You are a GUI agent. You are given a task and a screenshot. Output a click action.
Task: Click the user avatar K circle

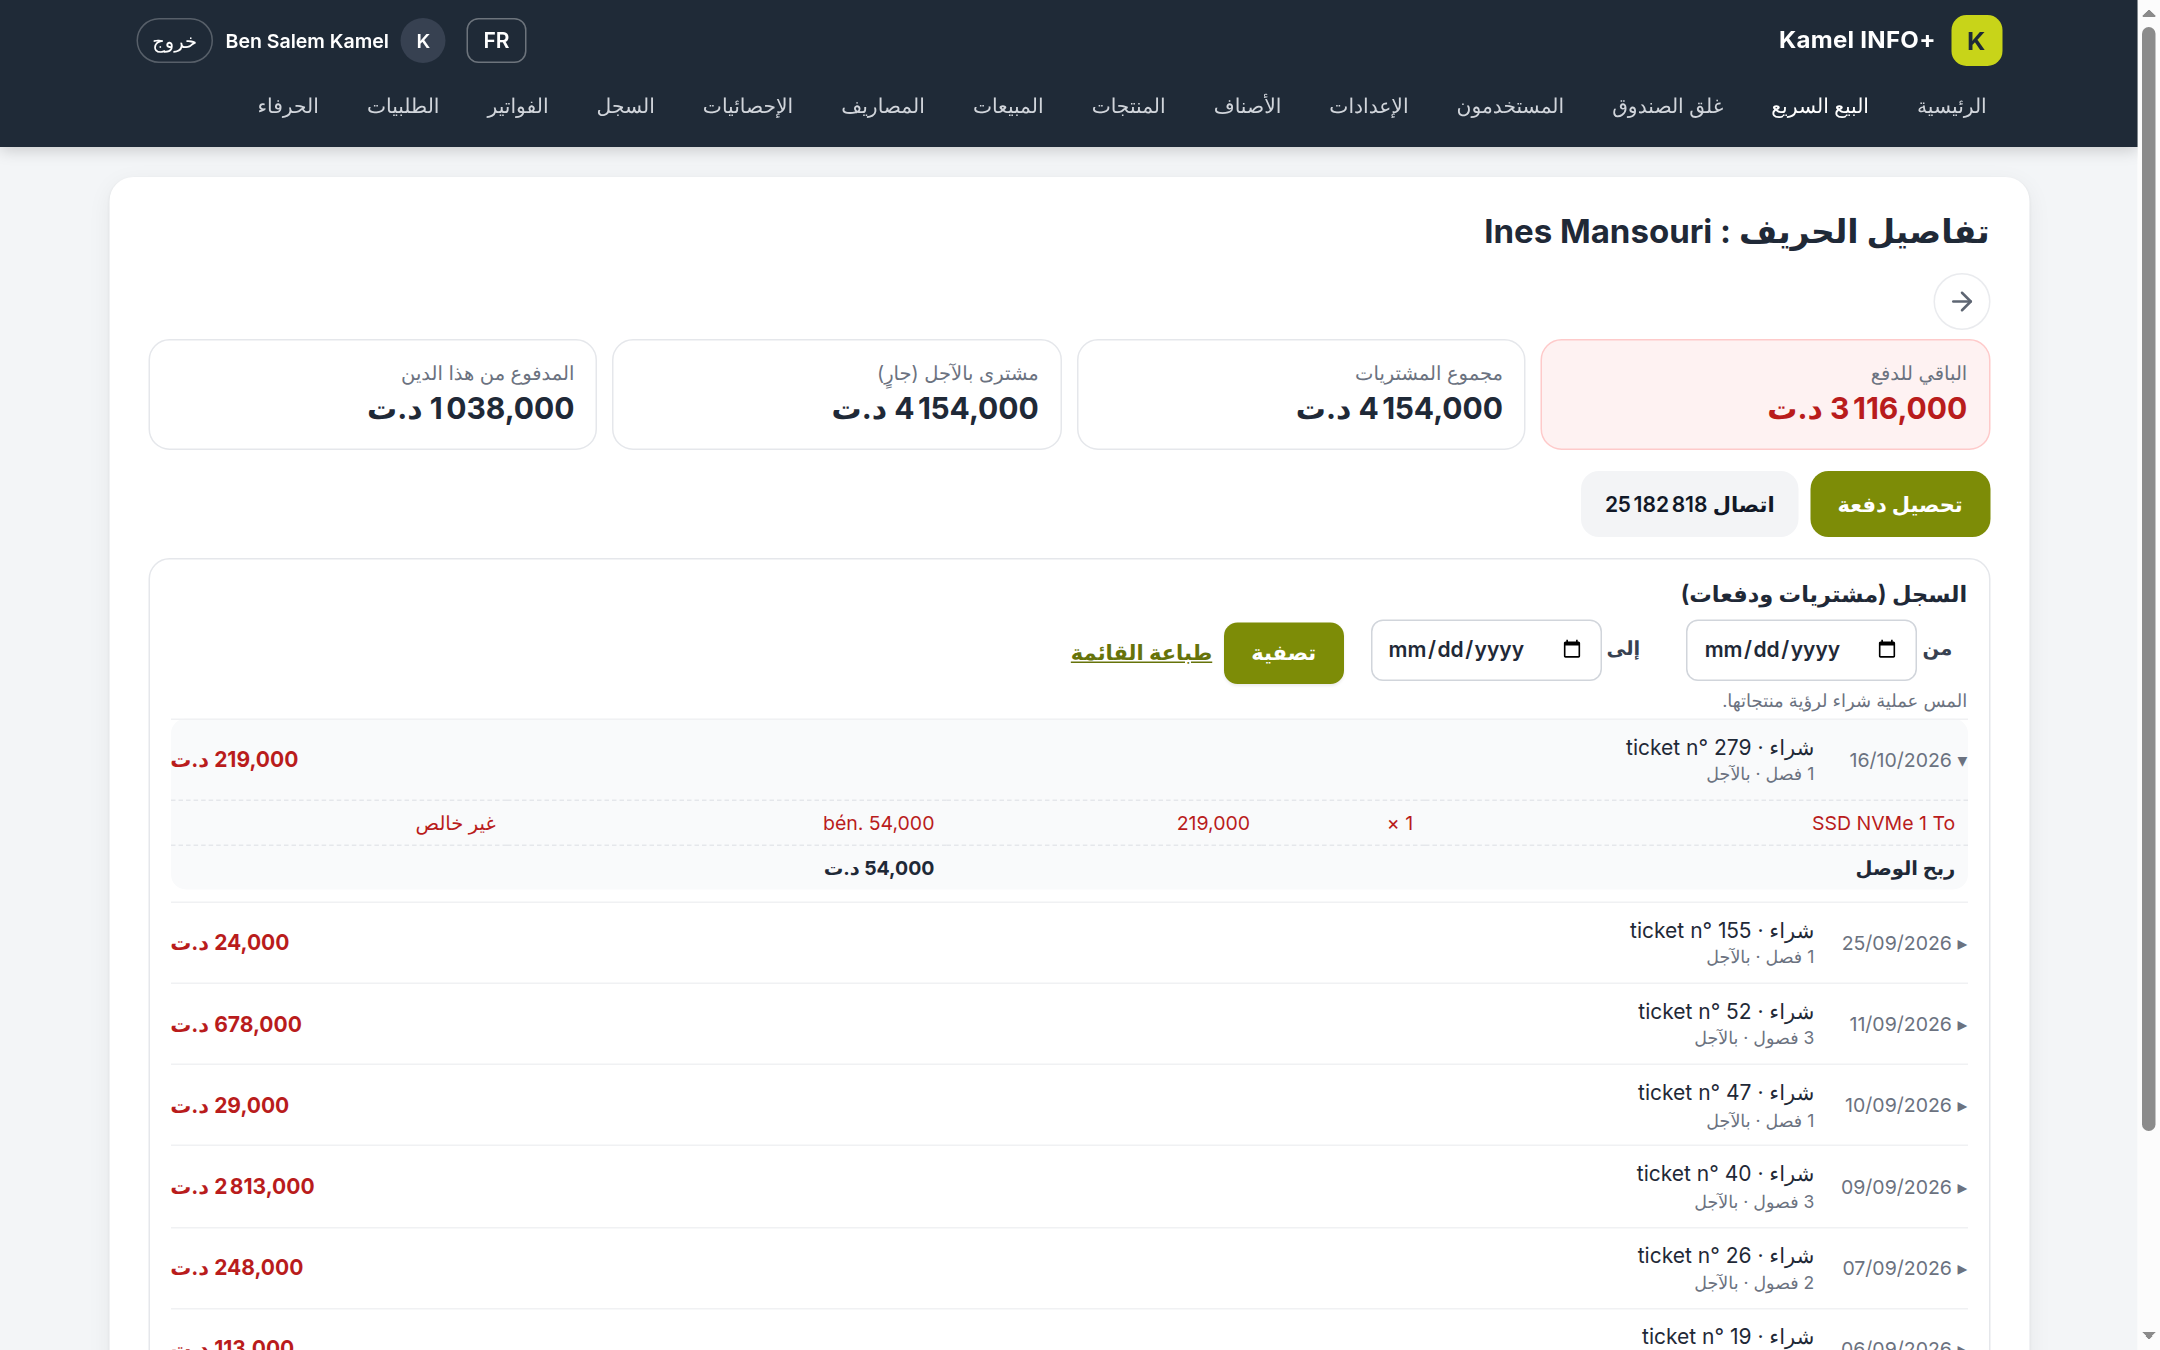click(x=423, y=41)
